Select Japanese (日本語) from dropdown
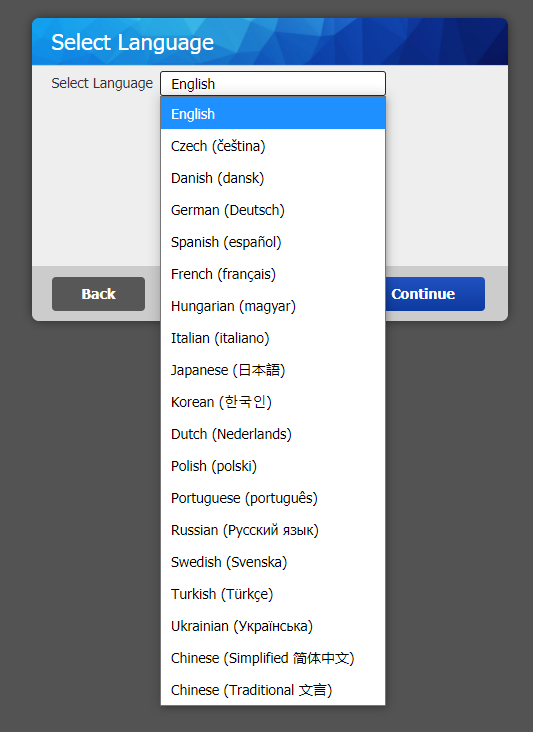 (273, 370)
